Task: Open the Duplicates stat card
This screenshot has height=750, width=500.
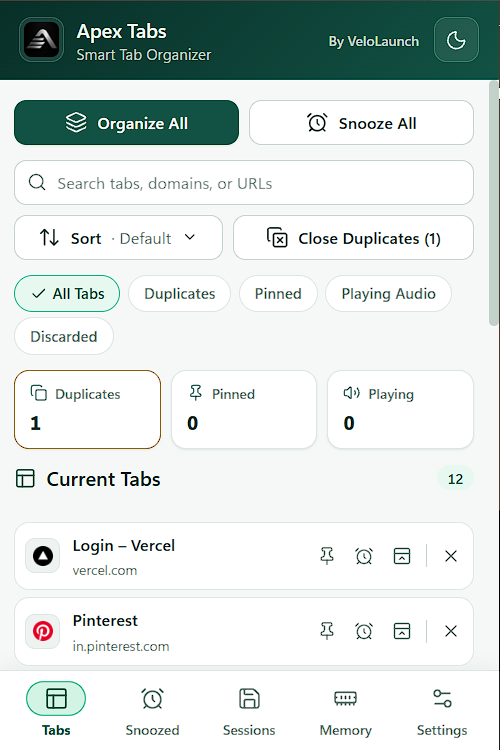Action: coord(88,409)
